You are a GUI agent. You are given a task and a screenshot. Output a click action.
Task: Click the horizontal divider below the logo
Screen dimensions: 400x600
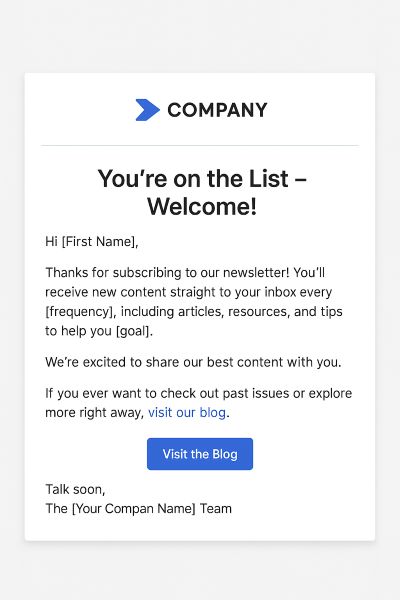pos(200,145)
